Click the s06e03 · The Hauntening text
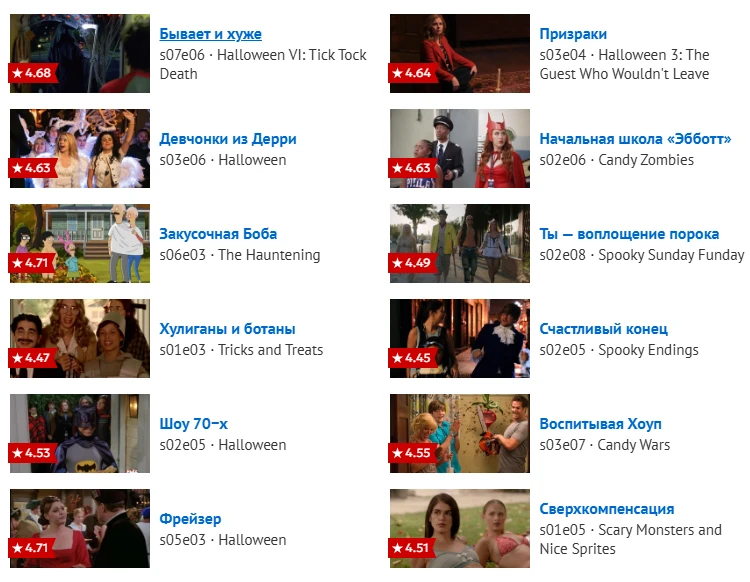This screenshot has width=750, height=582. (x=240, y=255)
